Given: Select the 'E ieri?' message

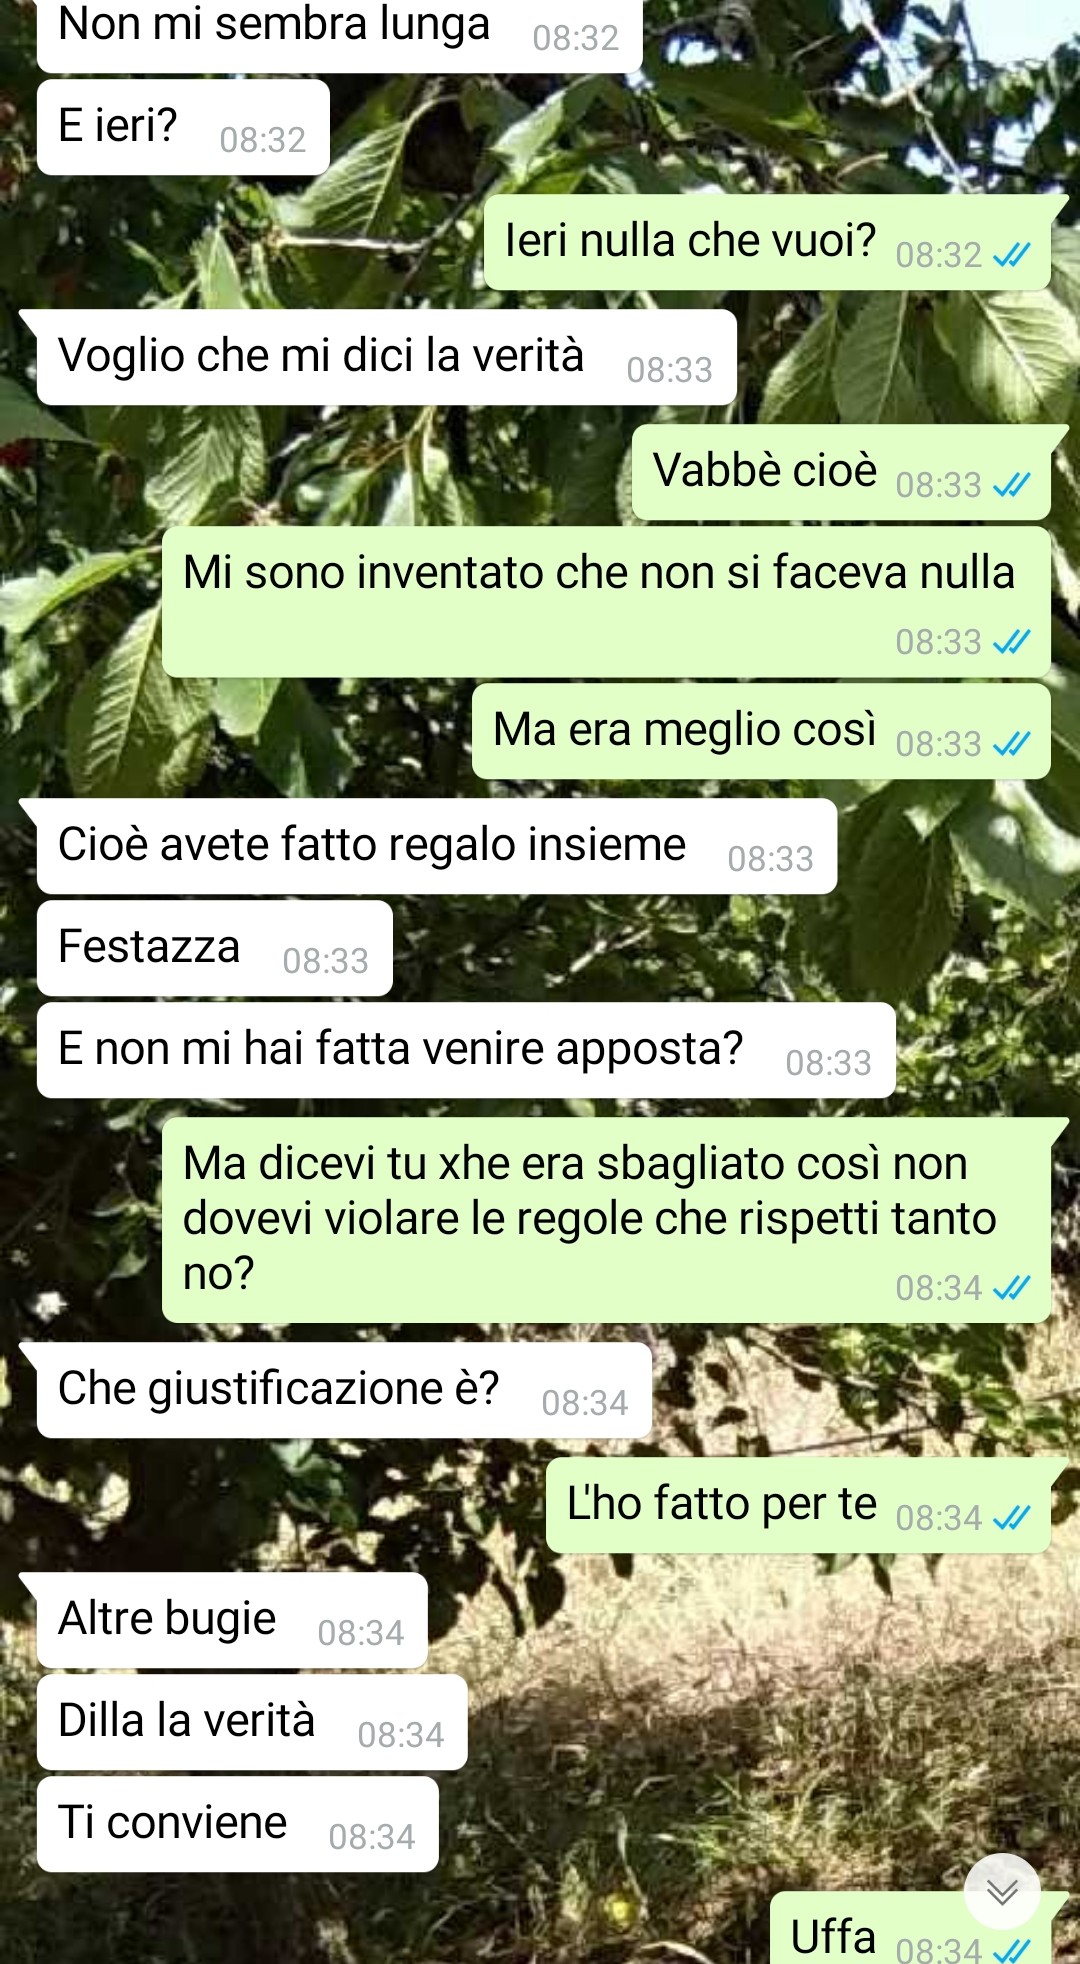Looking at the screenshot, I should pos(183,127).
